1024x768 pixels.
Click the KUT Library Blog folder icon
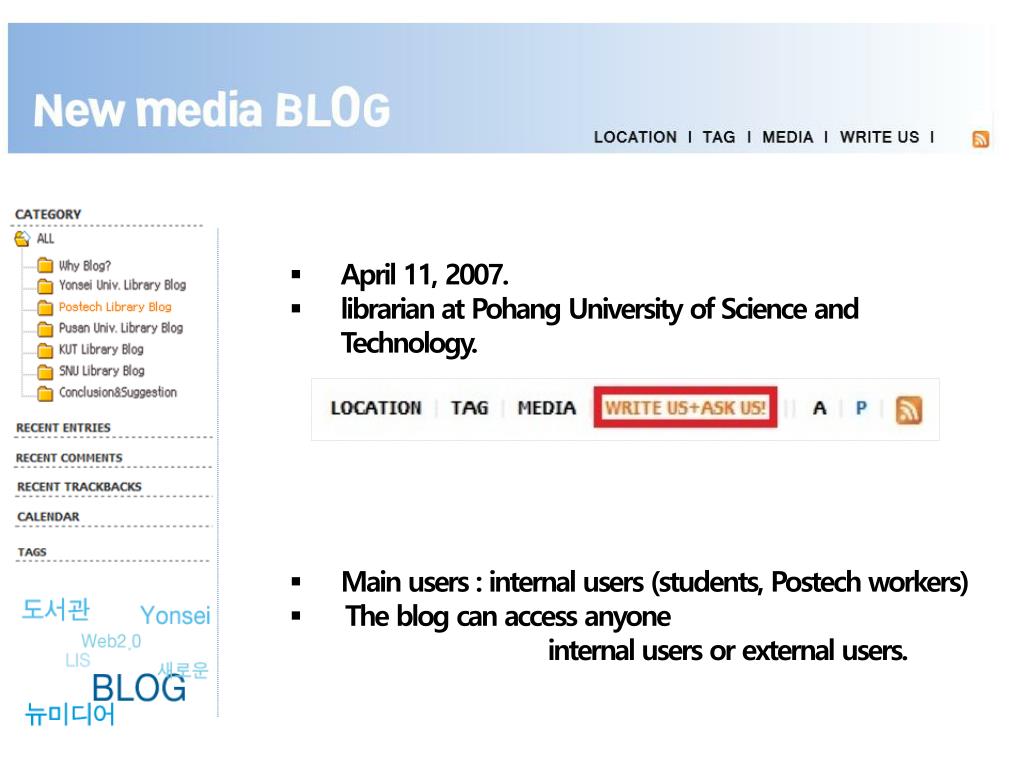45,350
